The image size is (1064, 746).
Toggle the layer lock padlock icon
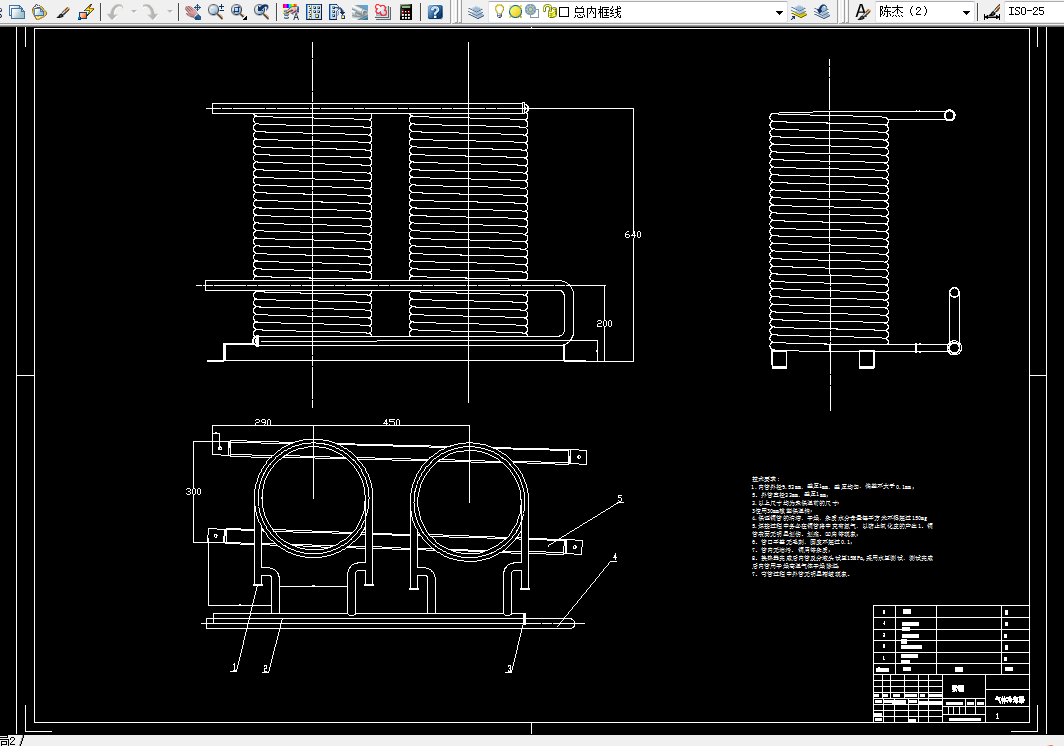click(549, 12)
